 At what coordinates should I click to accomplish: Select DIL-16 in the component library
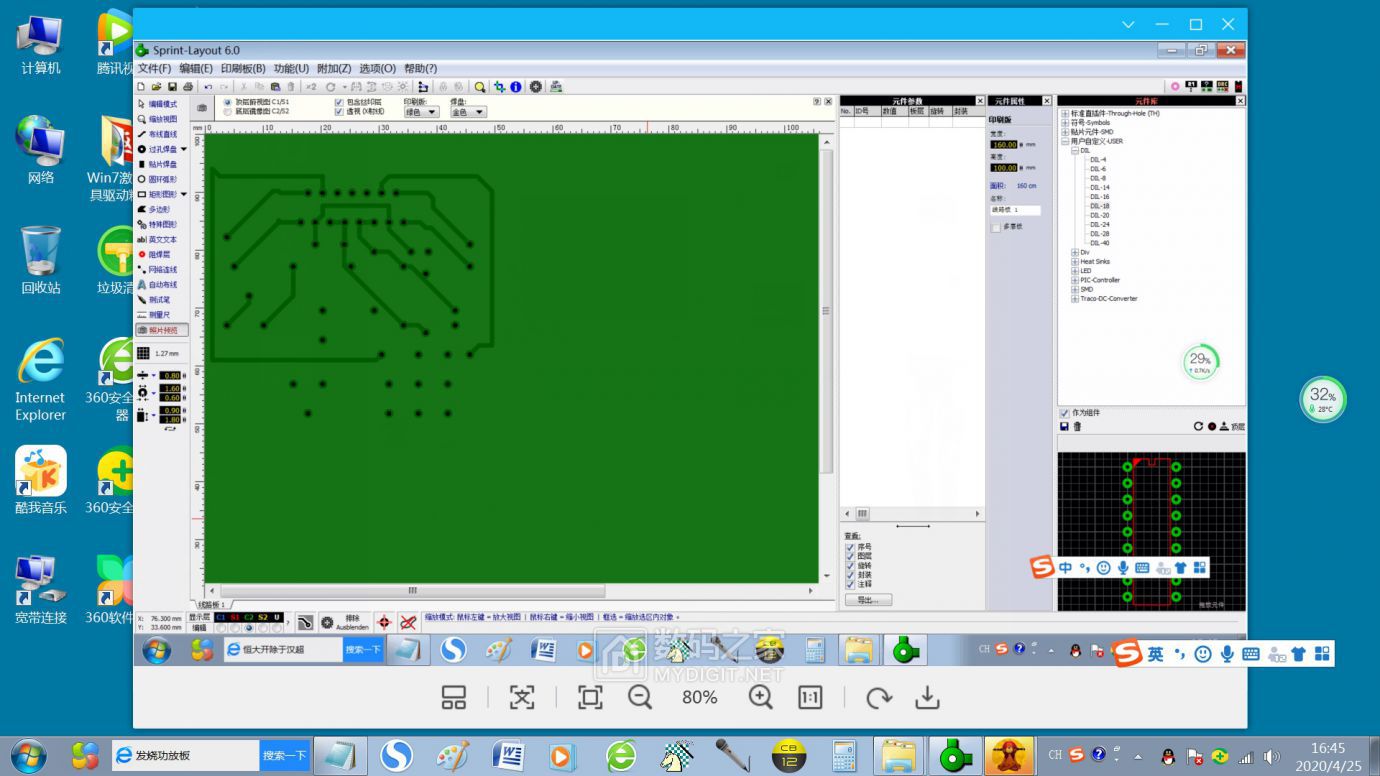[x=1099, y=197]
